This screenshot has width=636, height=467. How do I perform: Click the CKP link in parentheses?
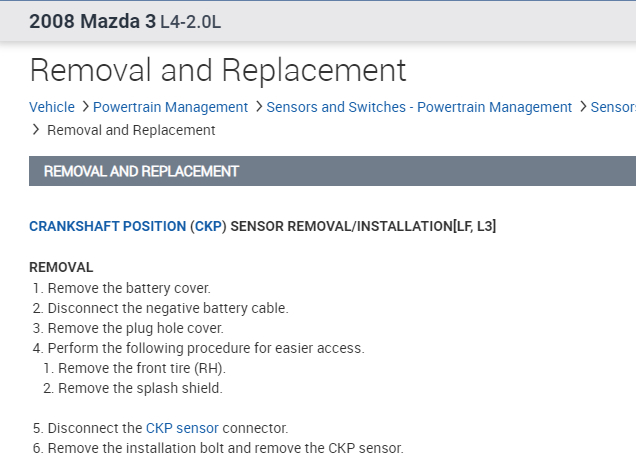(208, 227)
